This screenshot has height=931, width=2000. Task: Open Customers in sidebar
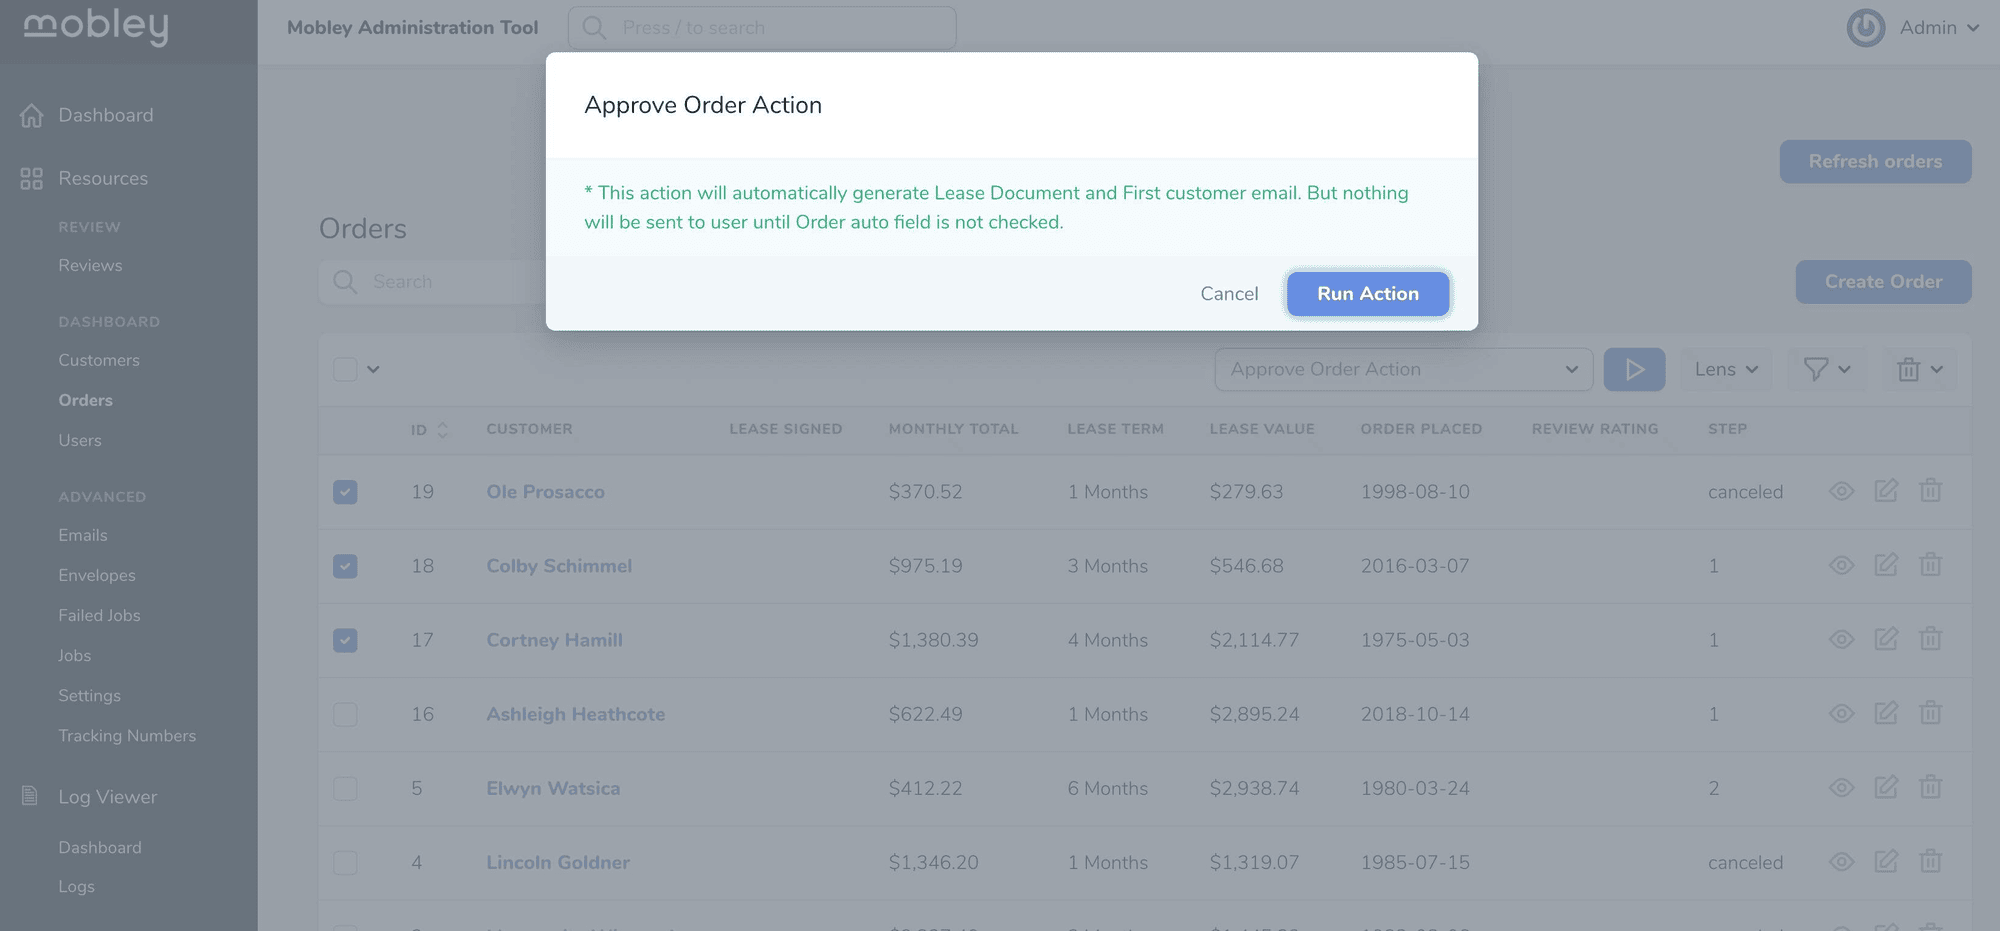pyautogui.click(x=99, y=360)
